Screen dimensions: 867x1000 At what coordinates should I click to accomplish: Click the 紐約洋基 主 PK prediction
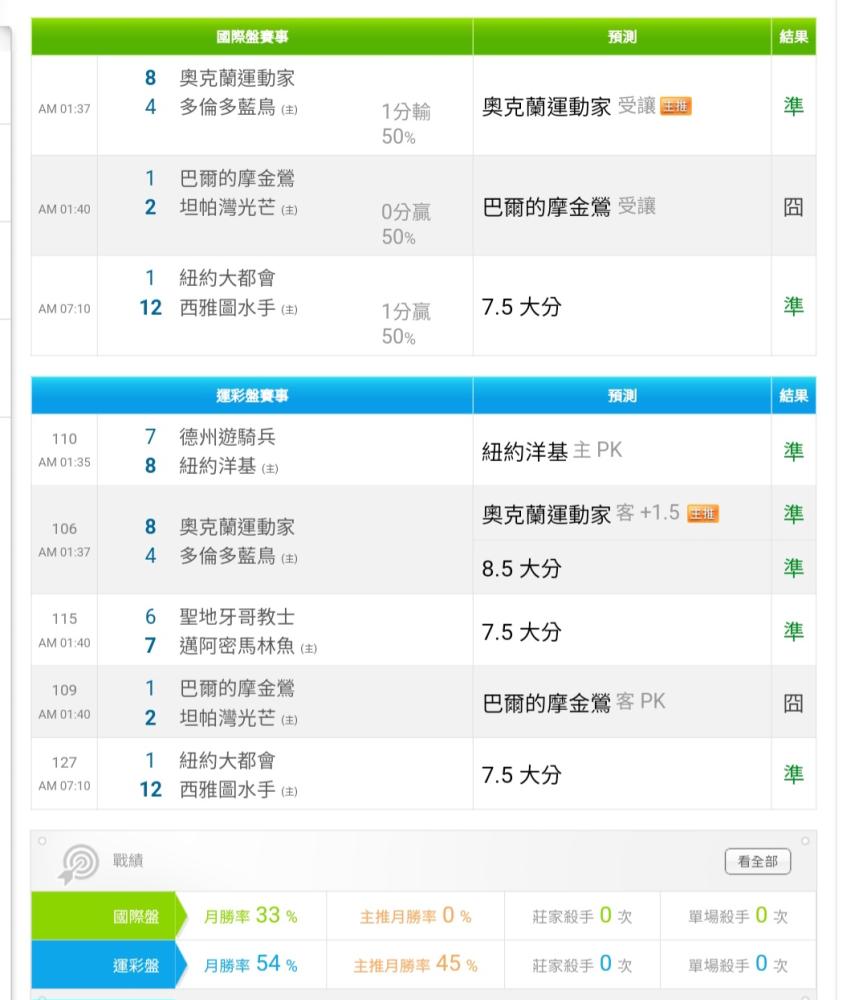coord(552,452)
